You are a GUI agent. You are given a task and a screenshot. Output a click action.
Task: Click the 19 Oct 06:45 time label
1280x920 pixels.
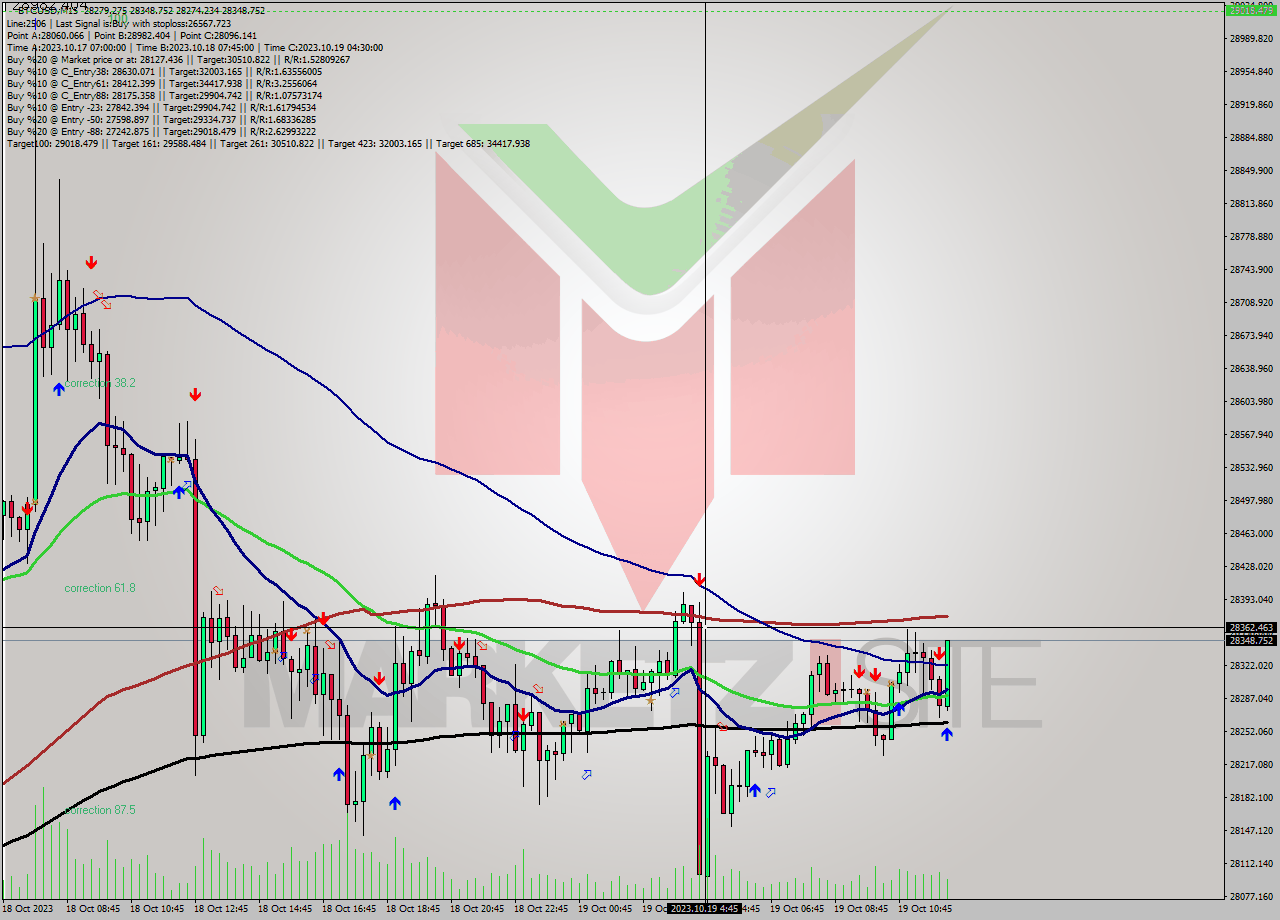(796, 909)
